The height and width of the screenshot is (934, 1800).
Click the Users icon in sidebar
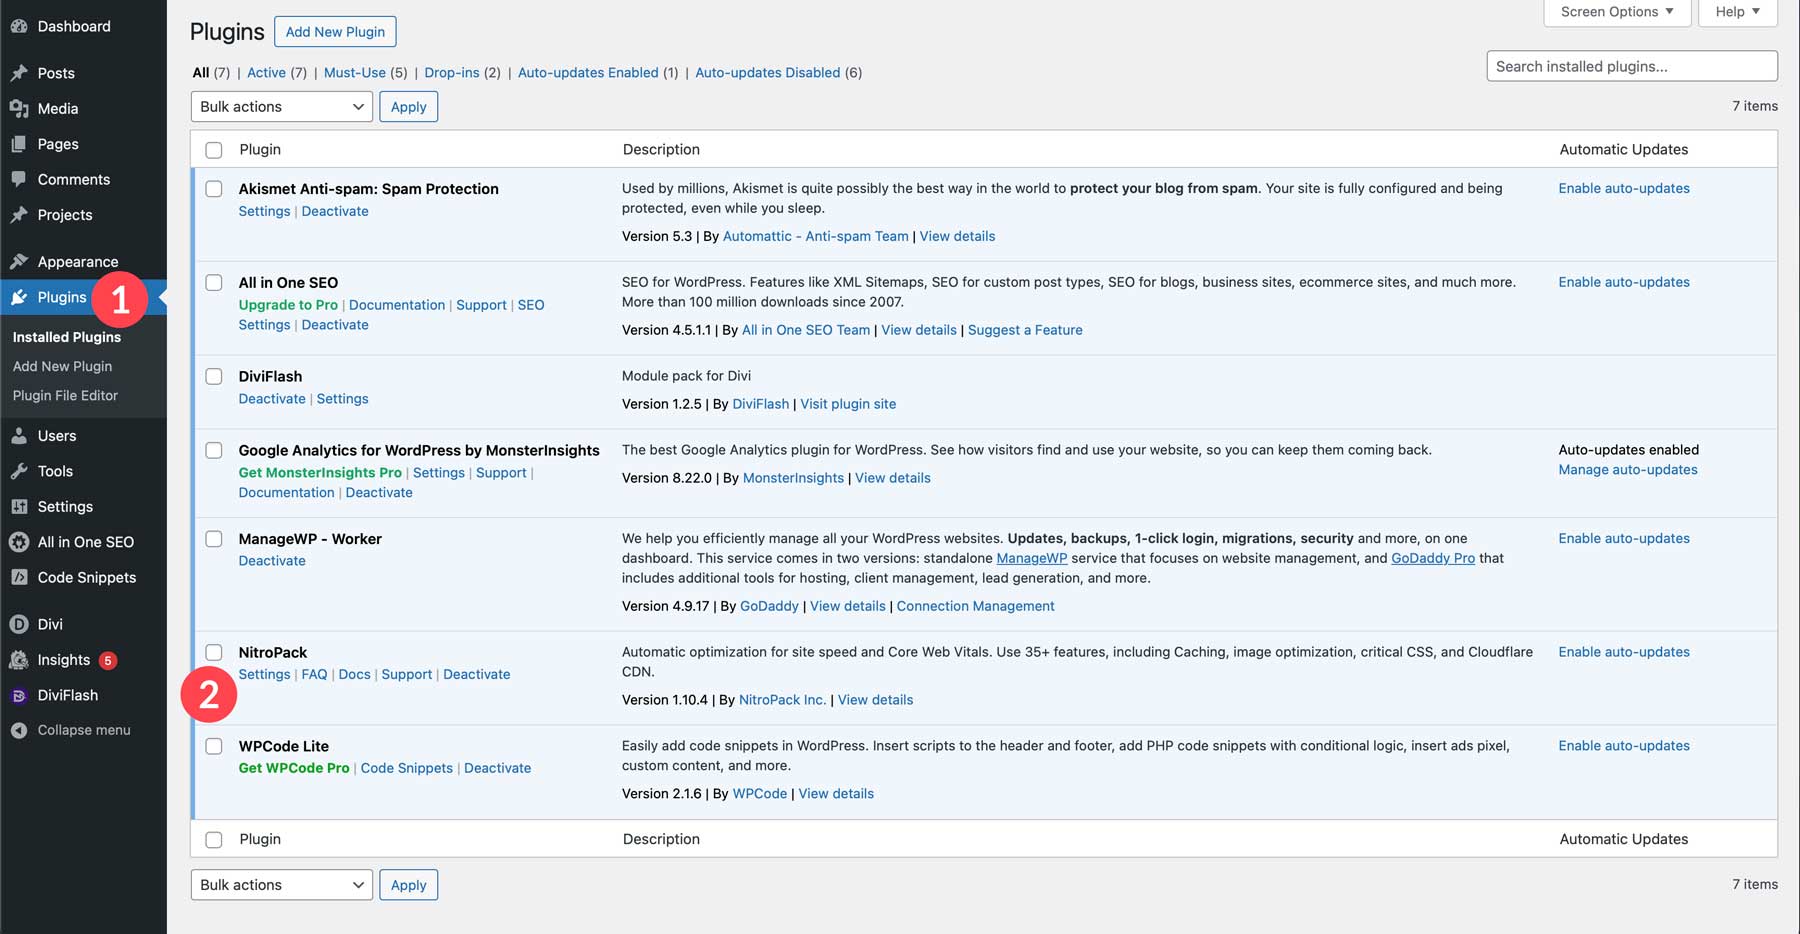point(19,436)
